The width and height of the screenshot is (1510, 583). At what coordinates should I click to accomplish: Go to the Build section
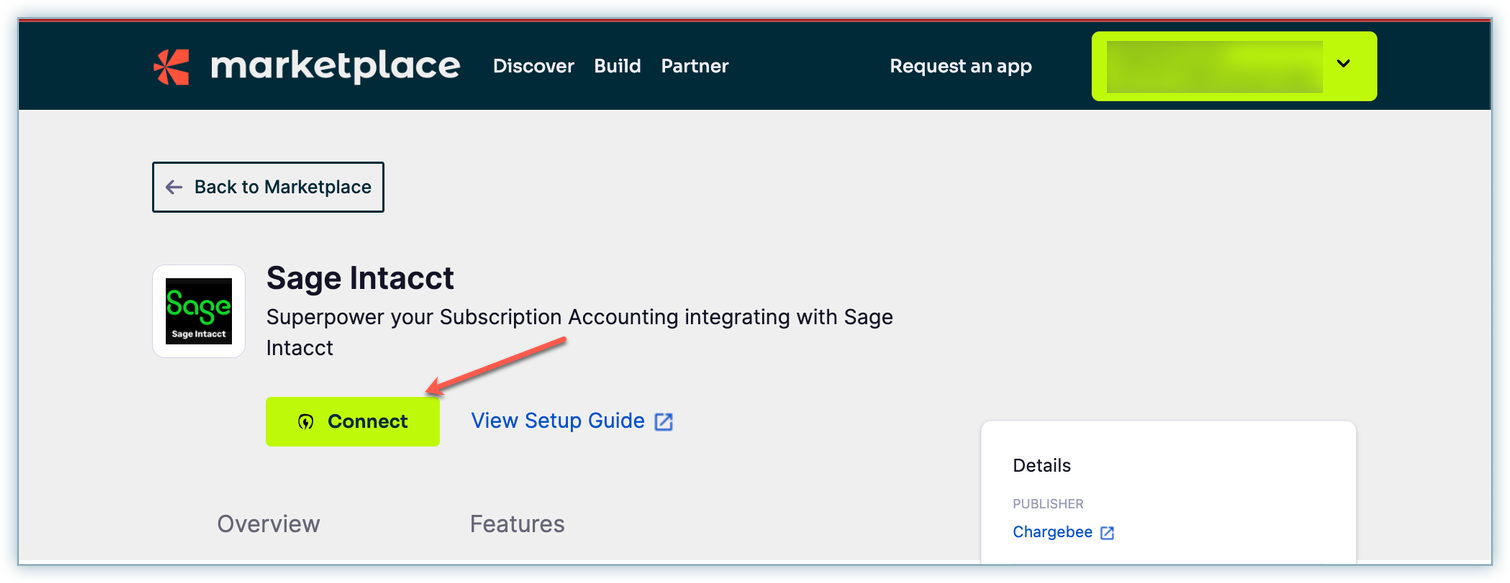tap(617, 66)
